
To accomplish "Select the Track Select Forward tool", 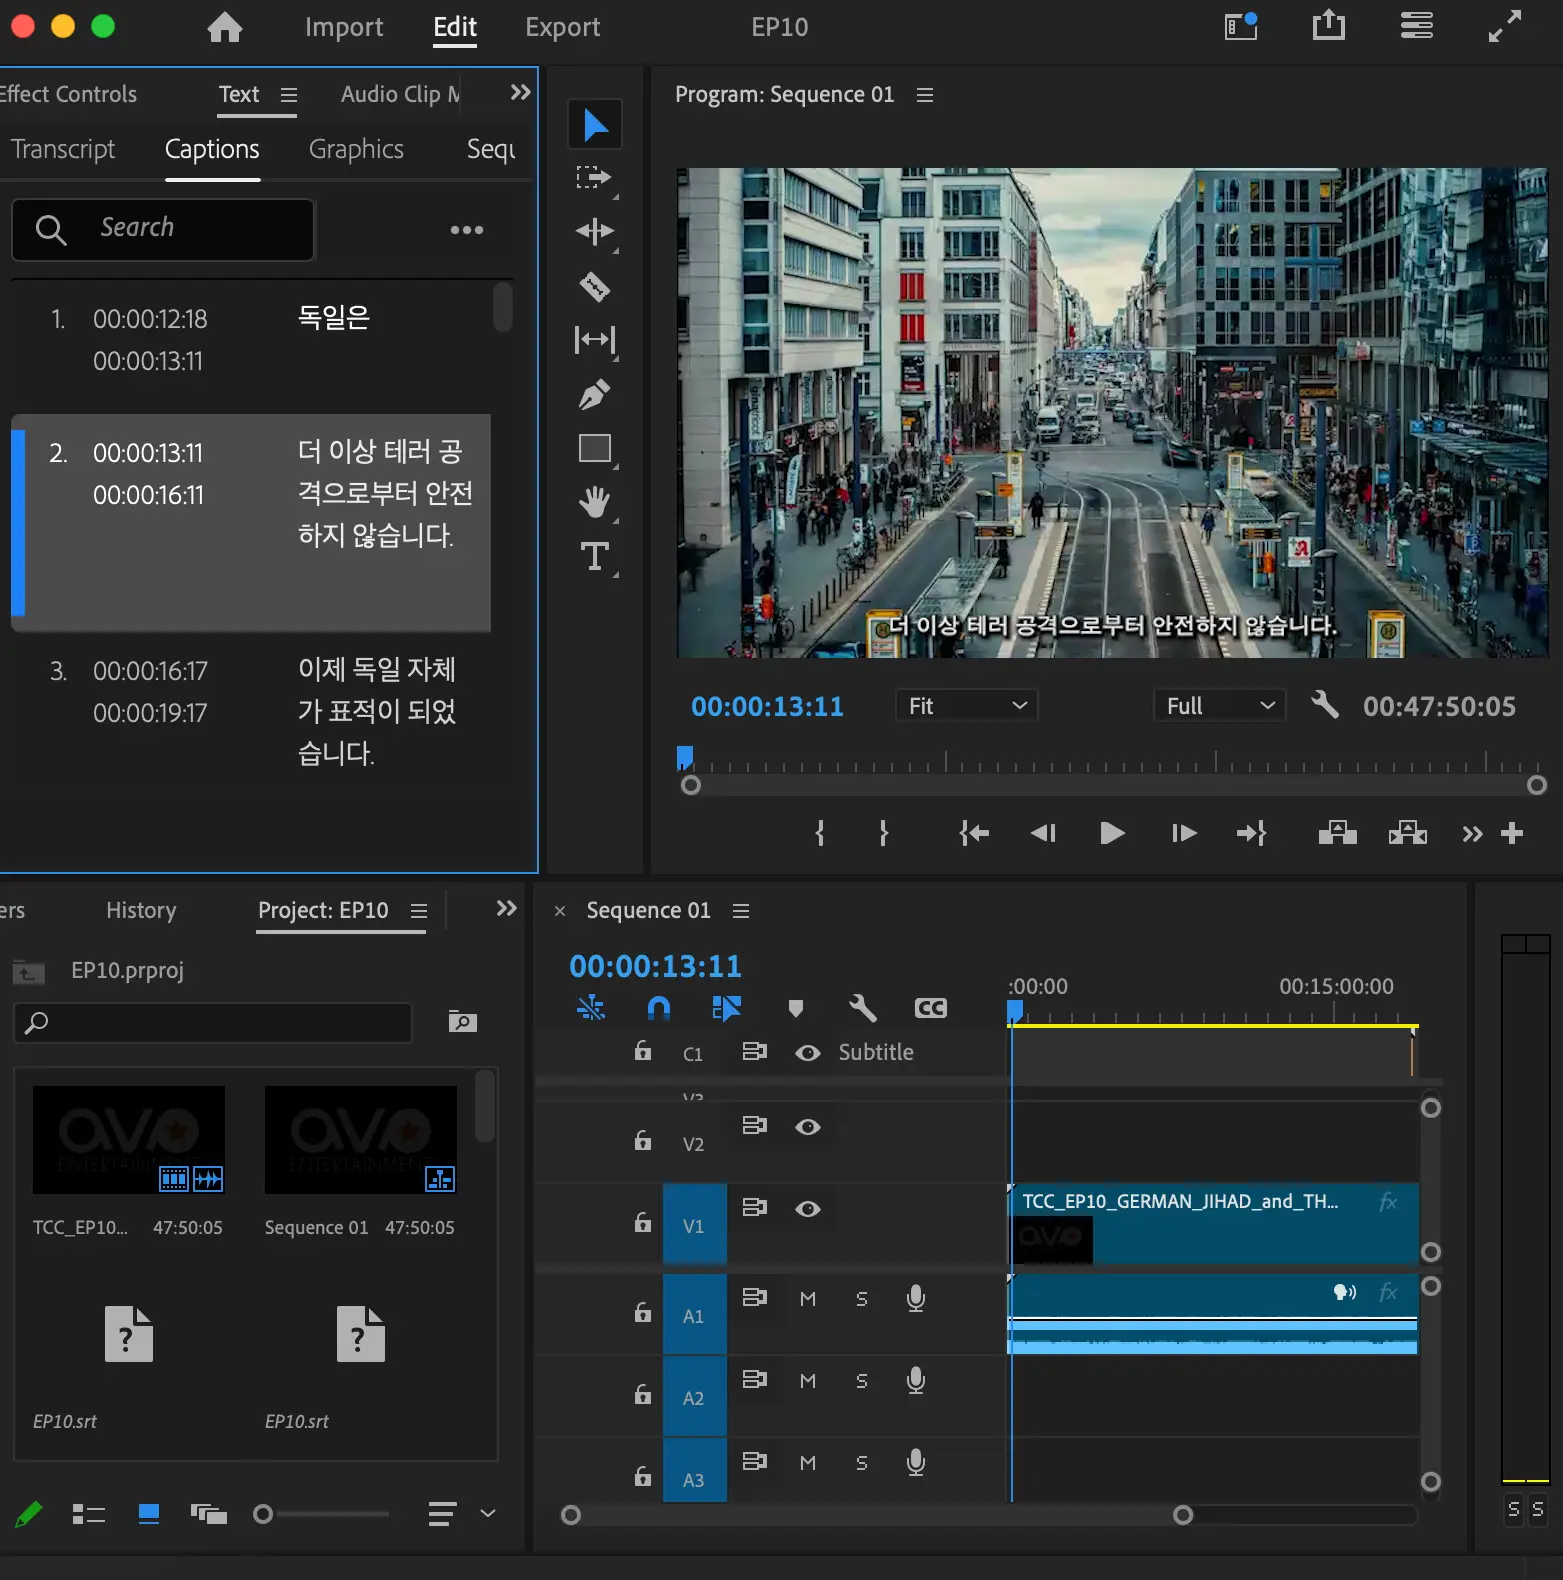I will (x=594, y=178).
